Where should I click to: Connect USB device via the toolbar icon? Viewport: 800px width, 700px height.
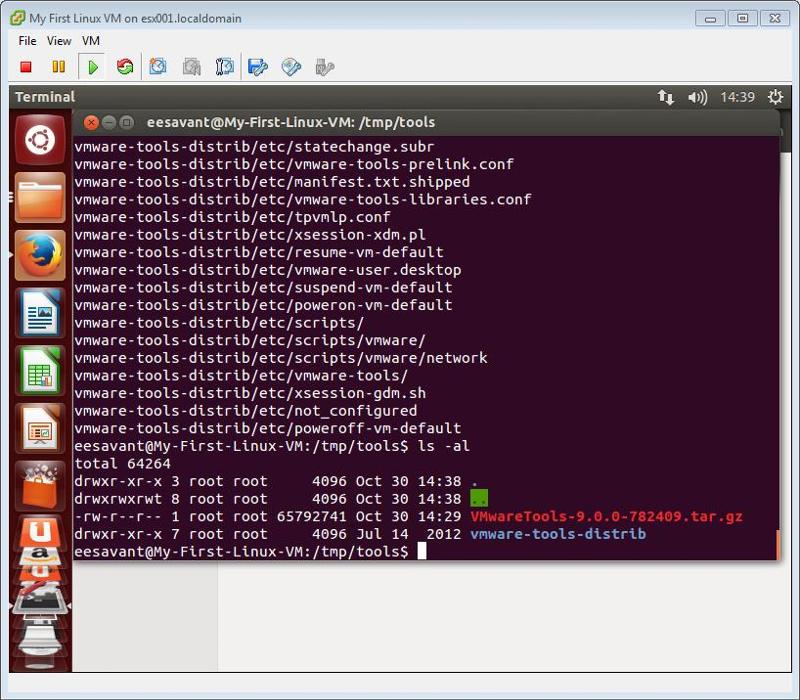click(324, 67)
